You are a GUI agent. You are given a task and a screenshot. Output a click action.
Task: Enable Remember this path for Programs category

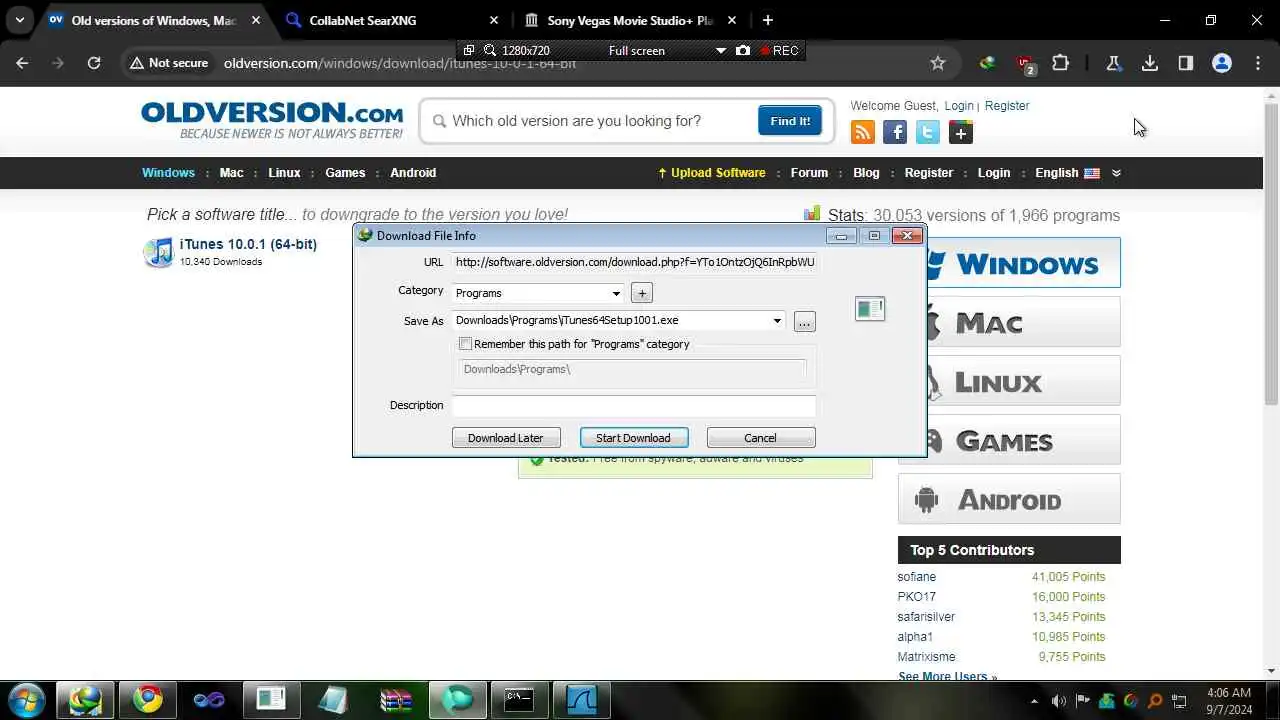coord(465,344)
